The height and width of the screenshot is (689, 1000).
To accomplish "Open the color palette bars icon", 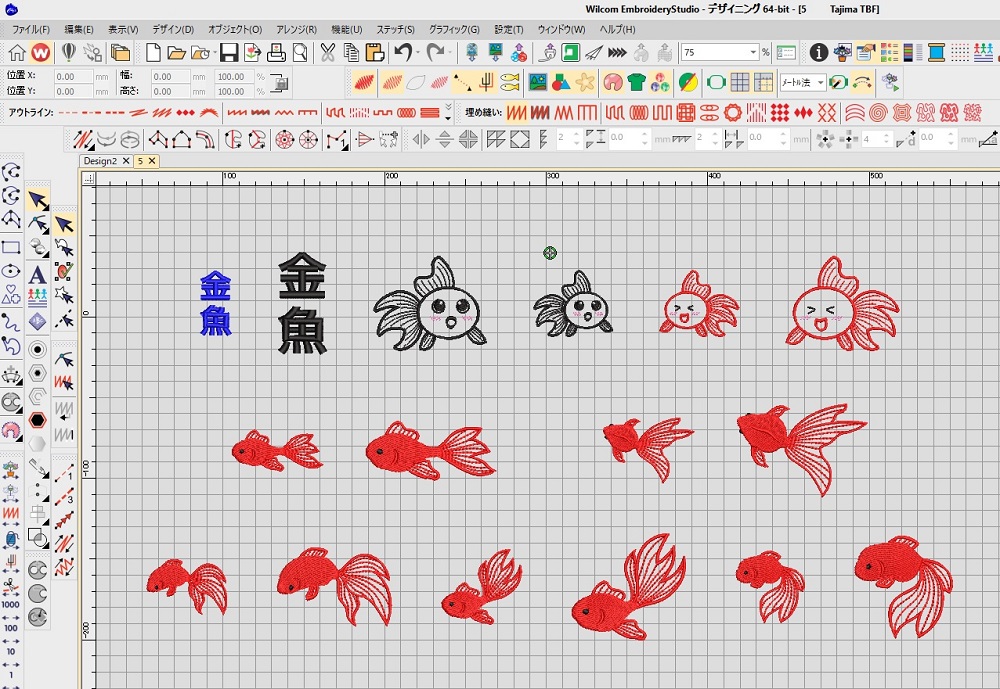I will click(913, 52).
